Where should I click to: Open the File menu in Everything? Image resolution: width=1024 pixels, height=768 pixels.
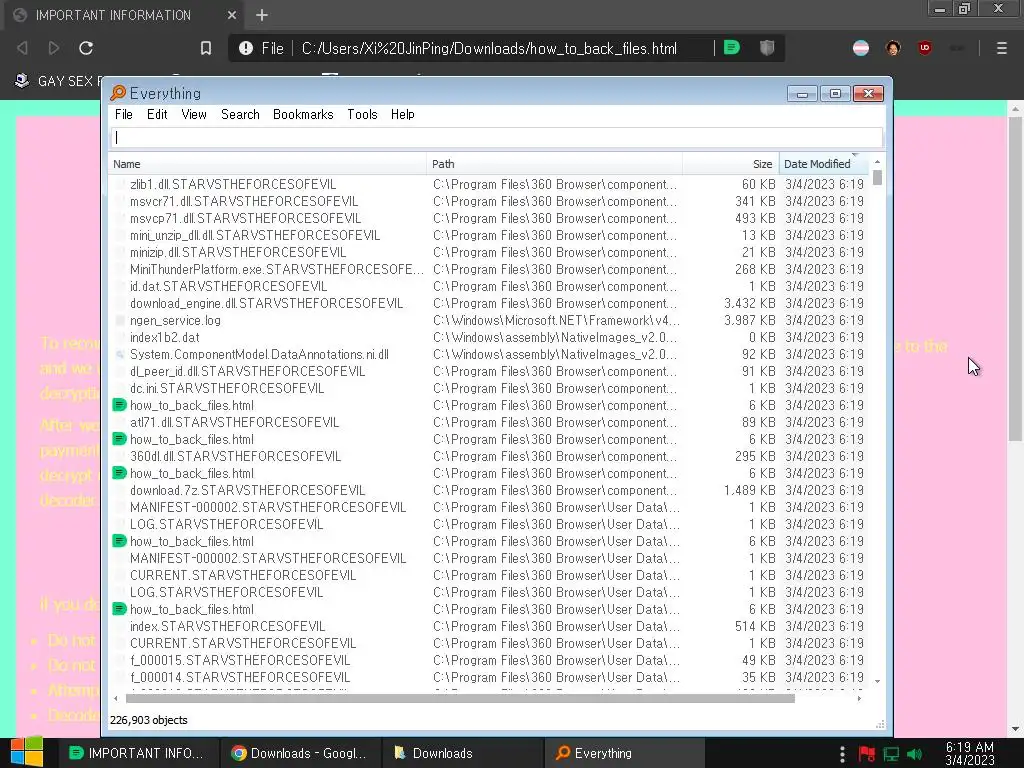click(x=123, y=114)
